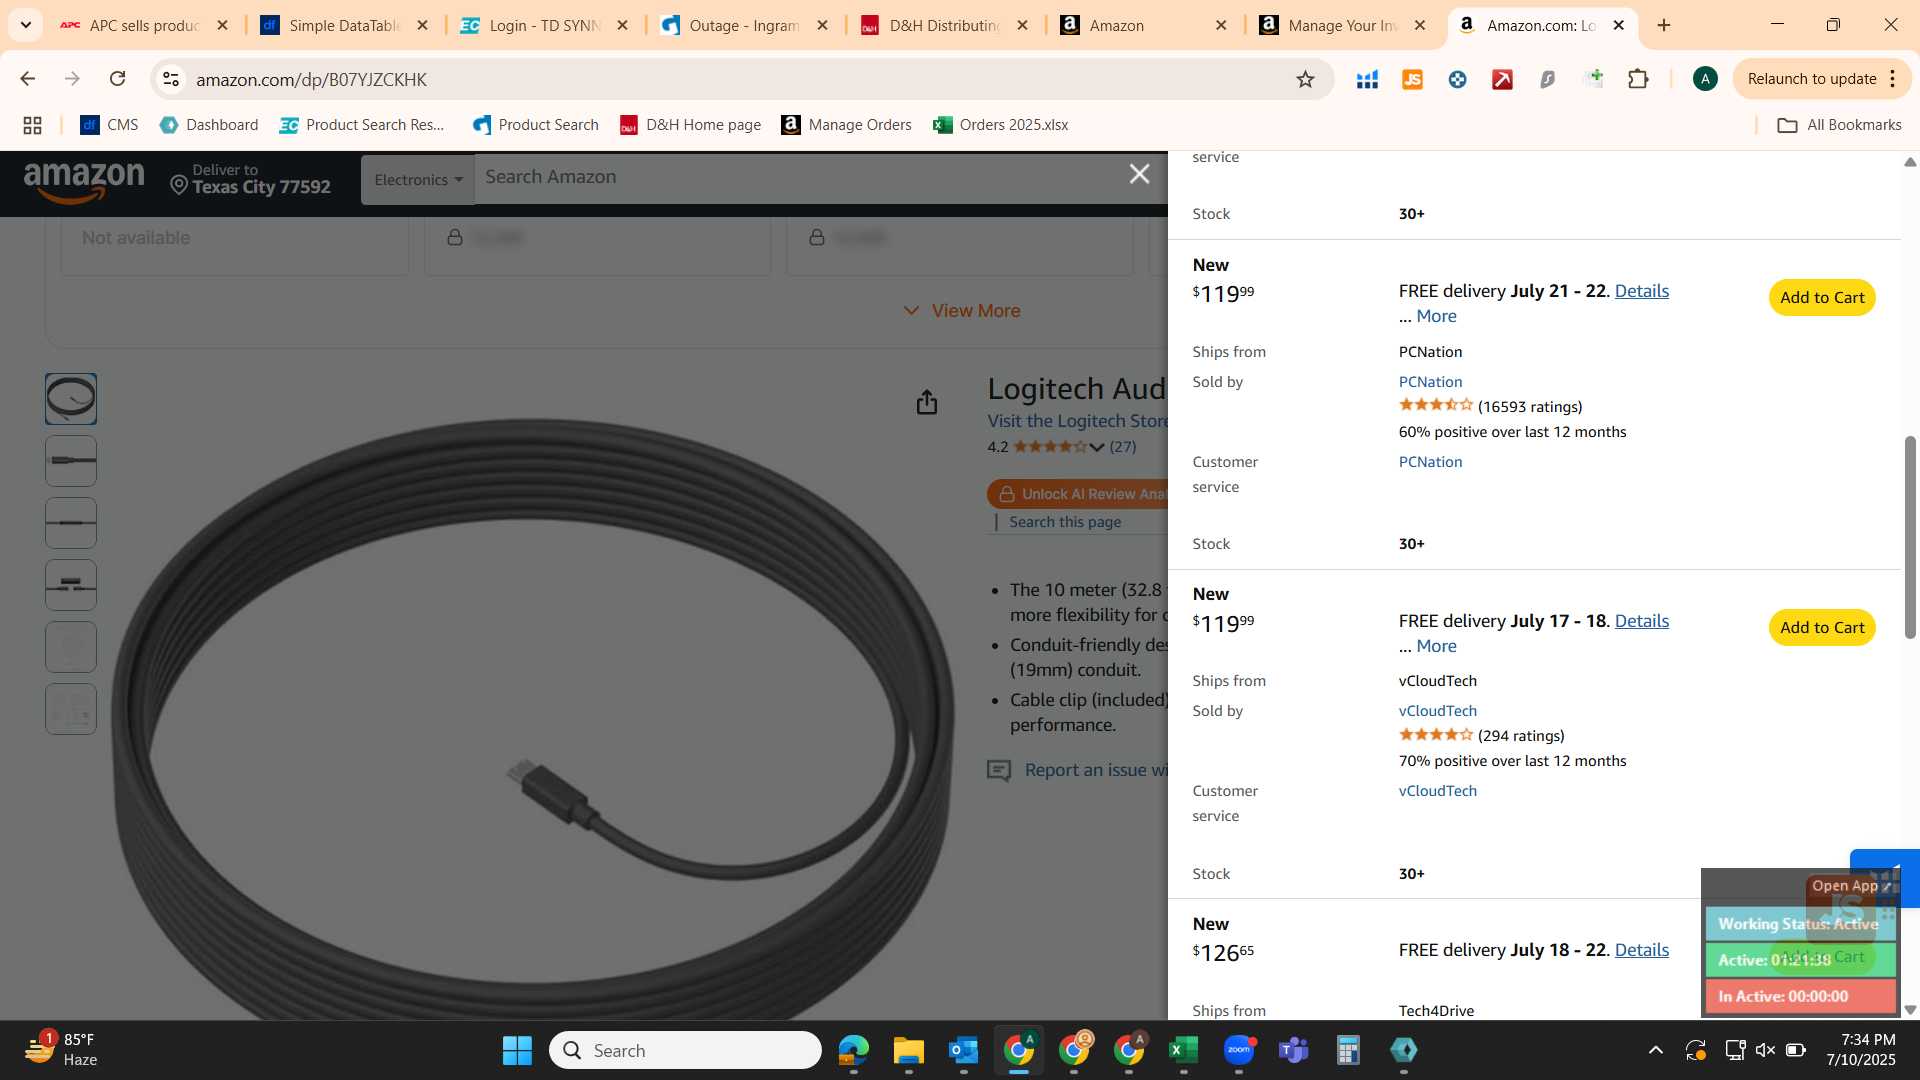
Task: Open the Chrome apps grid in bookmarks bar
Action: coord(32,125)
